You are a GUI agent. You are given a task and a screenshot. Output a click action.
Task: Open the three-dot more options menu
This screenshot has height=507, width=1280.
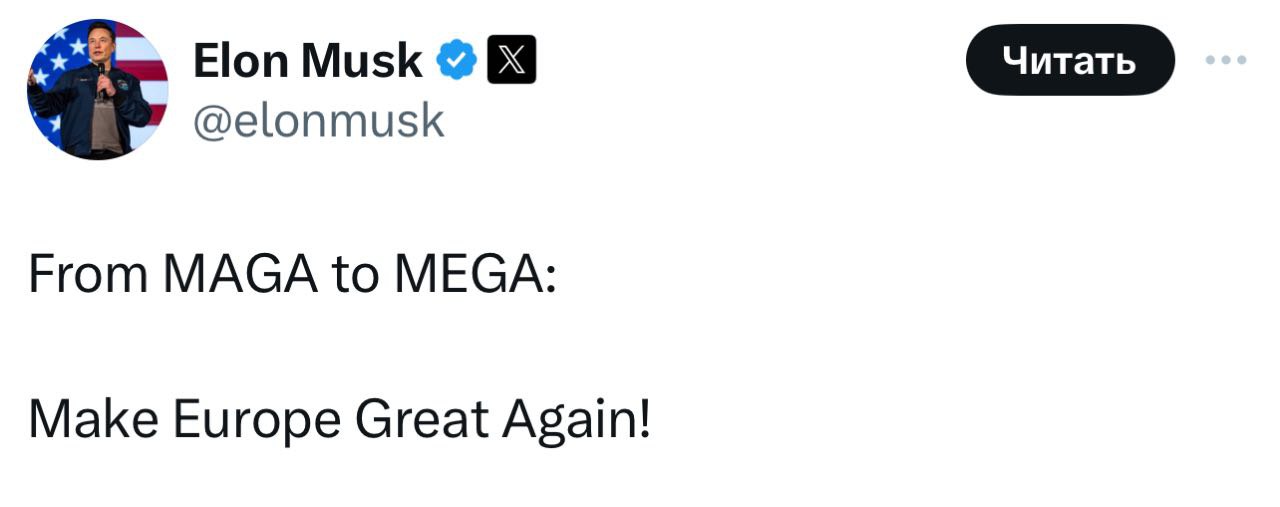click(1226, 61)
